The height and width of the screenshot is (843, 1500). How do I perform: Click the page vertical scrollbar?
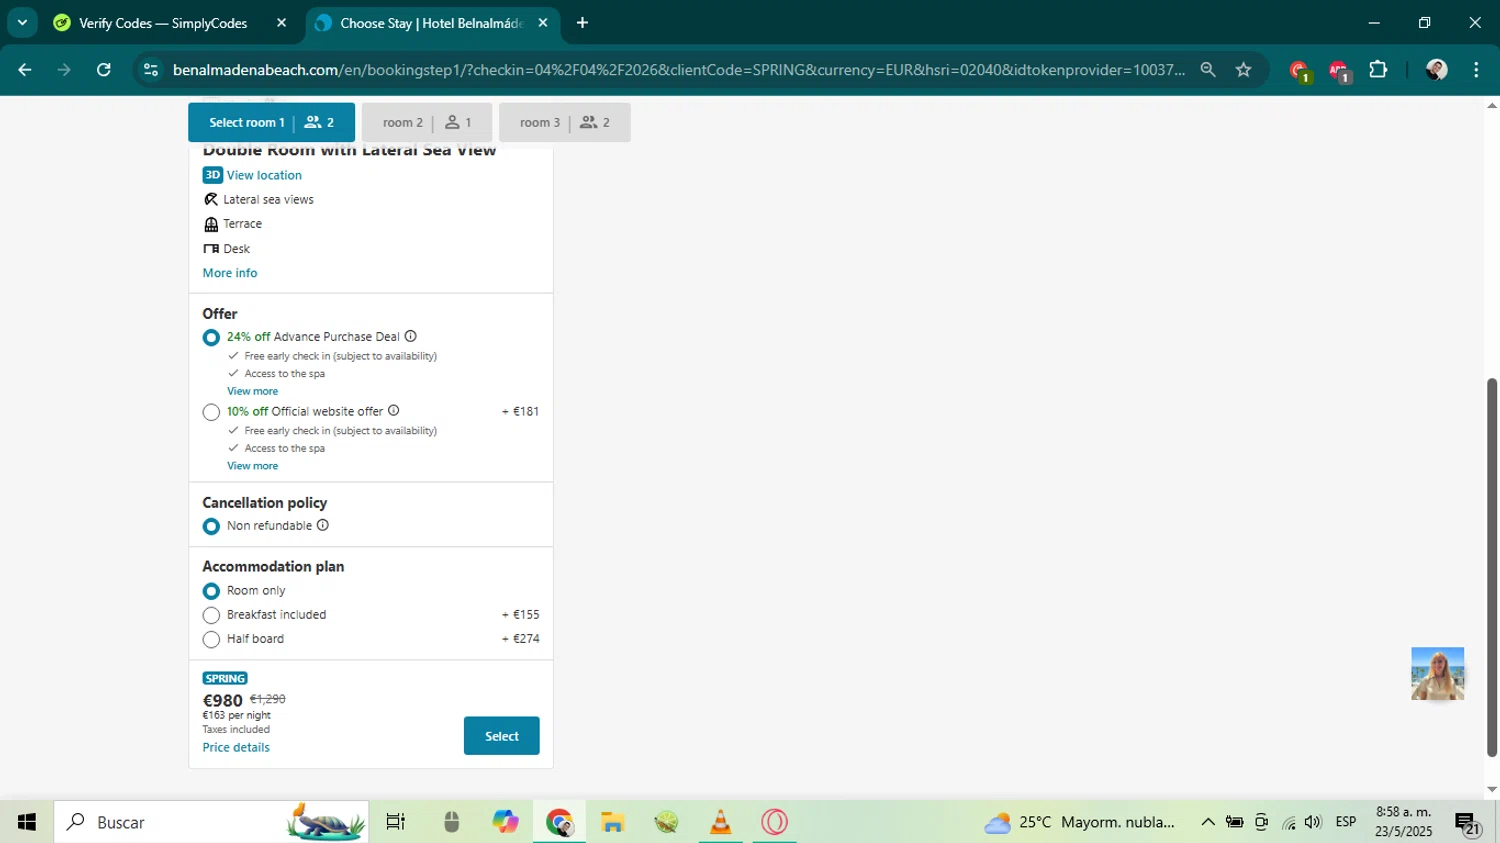[x=1492, y=568]
